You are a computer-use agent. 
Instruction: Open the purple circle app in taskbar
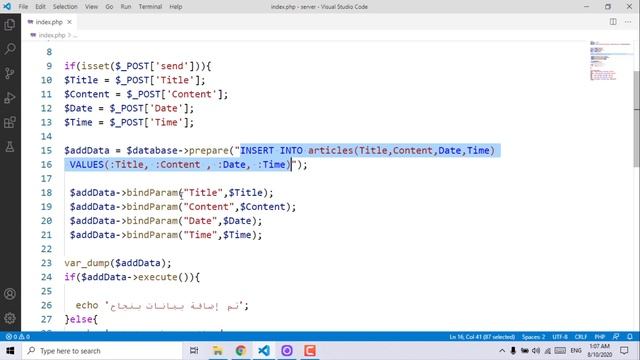[x=287, y=351]
